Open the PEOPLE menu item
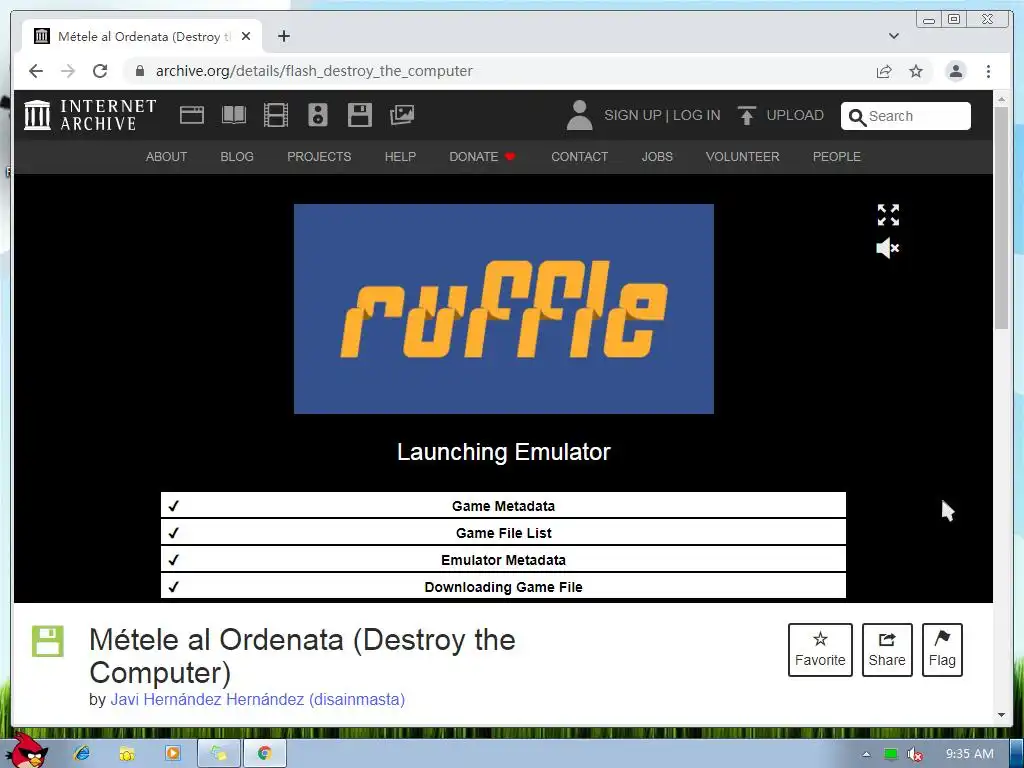Screen dimensions: 1024x768 pos(837,157)
